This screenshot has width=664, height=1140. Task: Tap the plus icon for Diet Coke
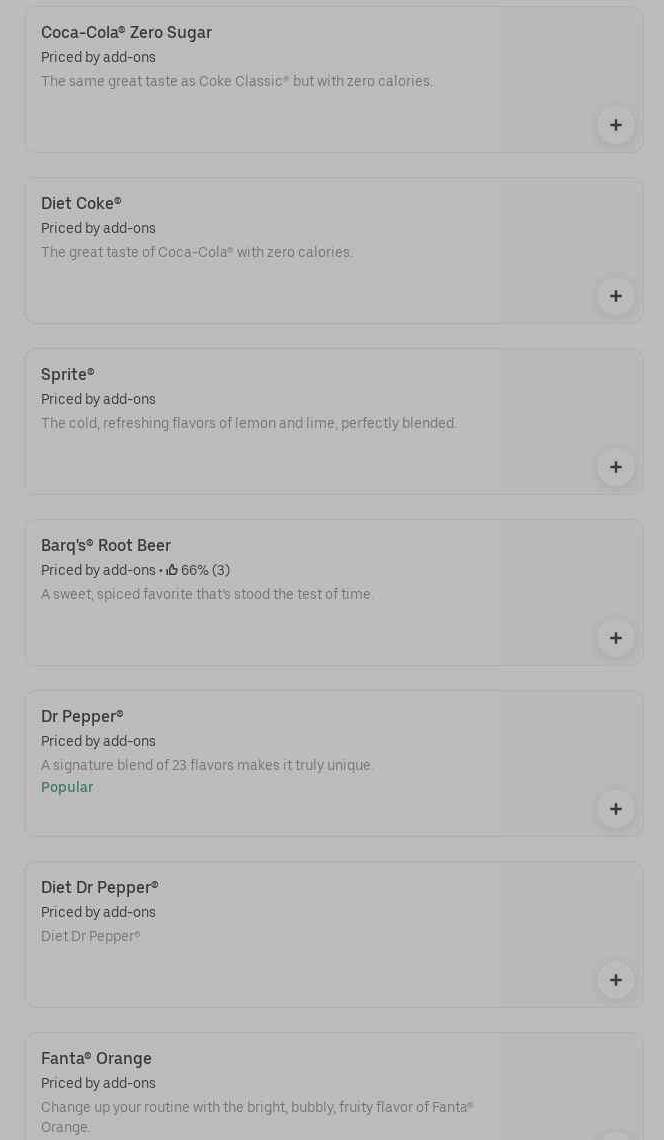[615, 296]
